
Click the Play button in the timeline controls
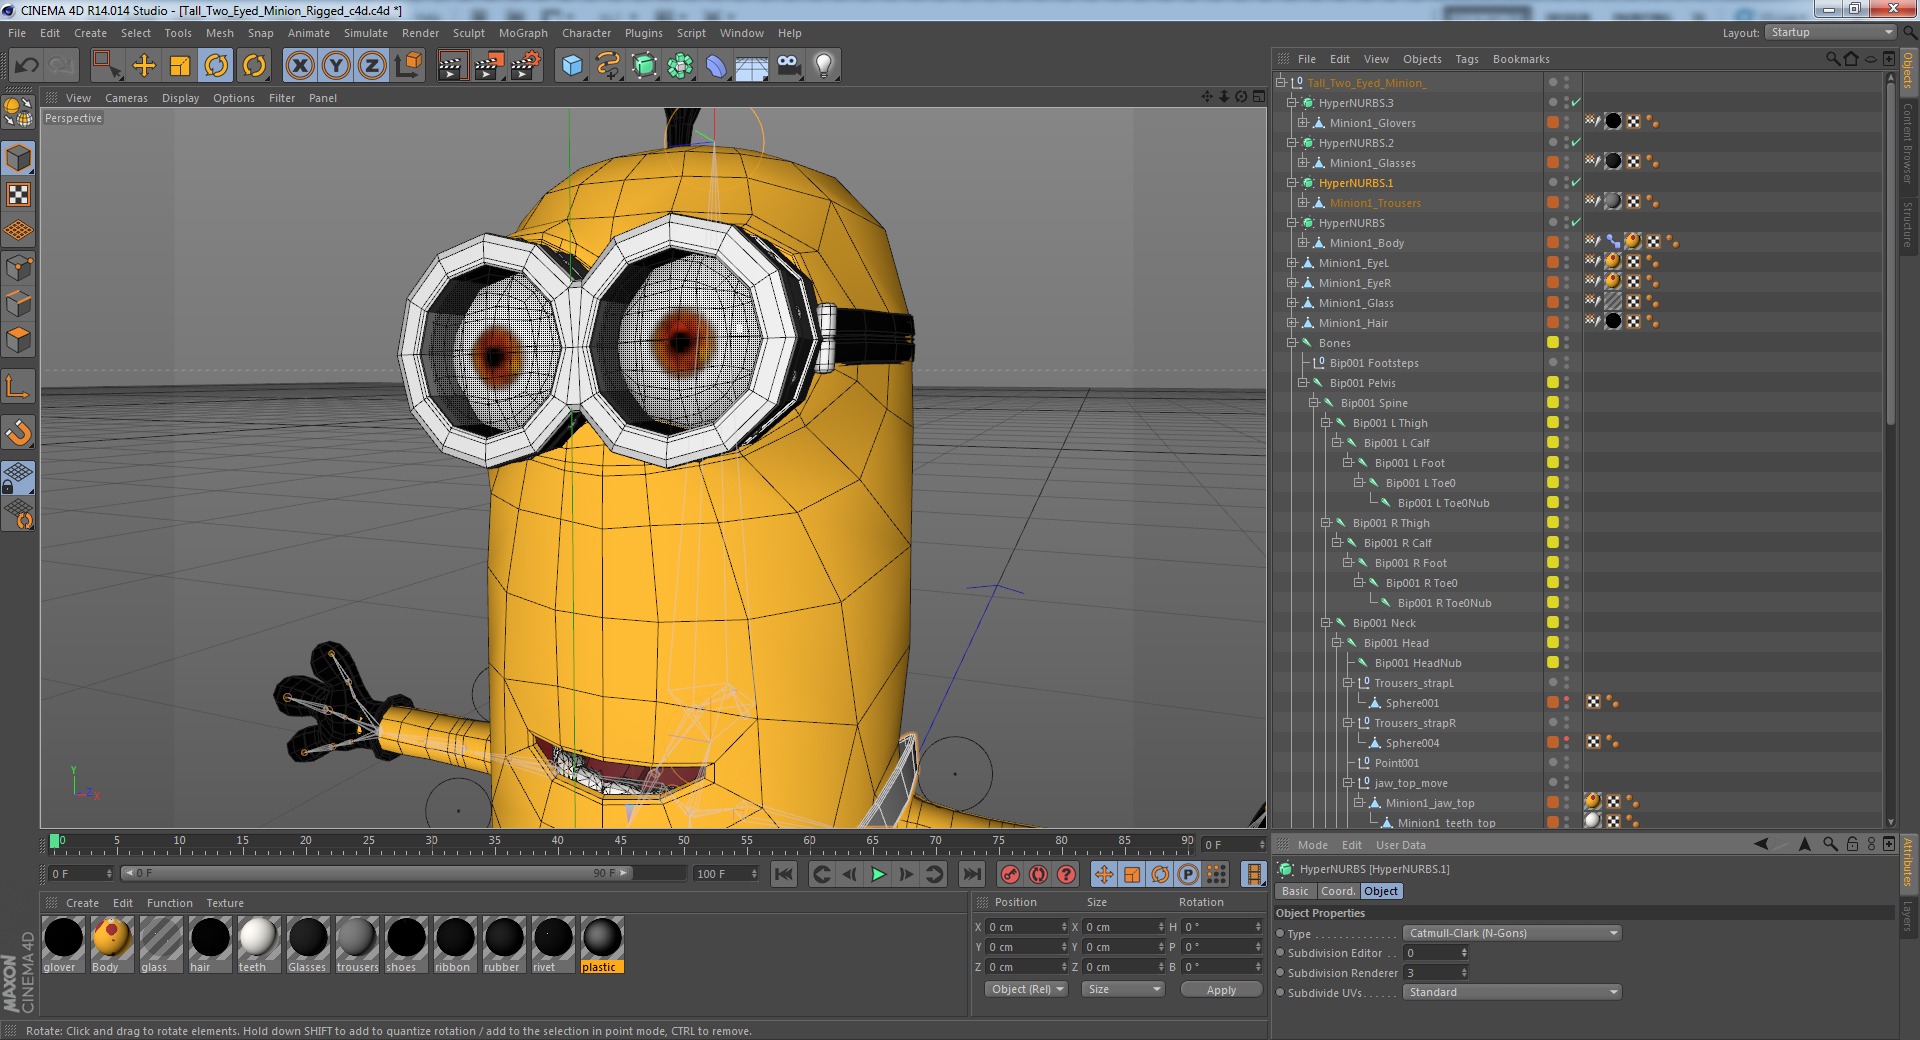click(x=878, y=874)
